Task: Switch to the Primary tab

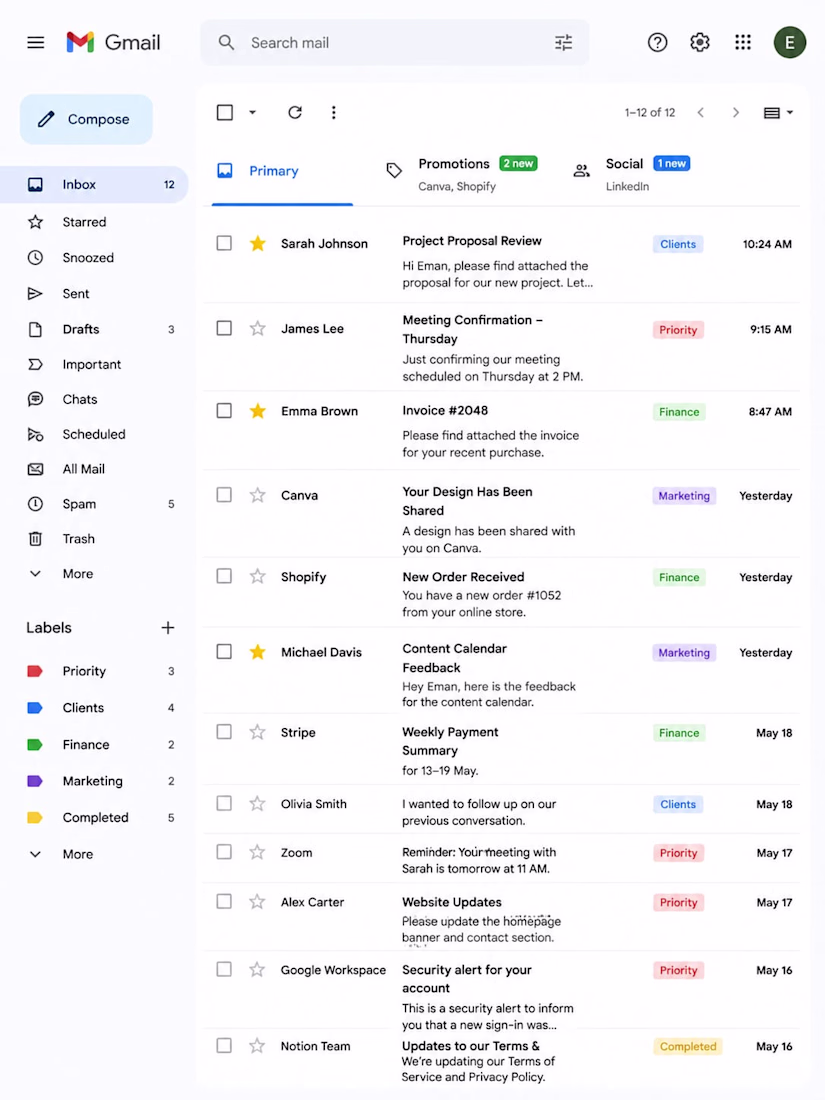Action: tap(282, 171)
